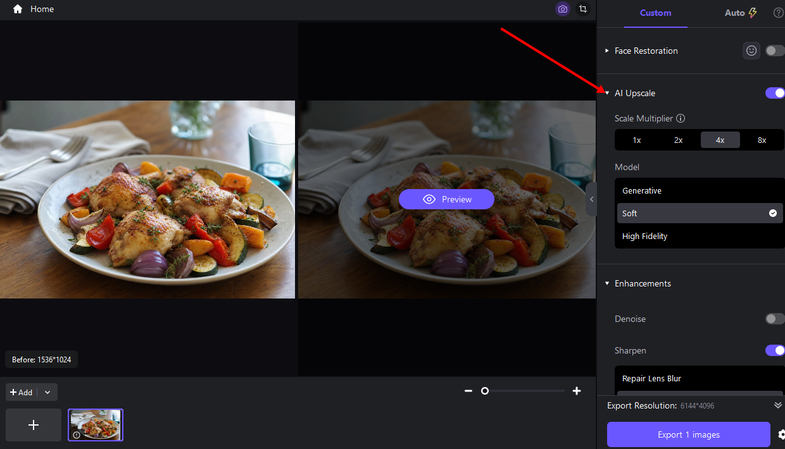Turn off the AI Upscale switch
Screen dimensions: 785x449
click(775, 93)
